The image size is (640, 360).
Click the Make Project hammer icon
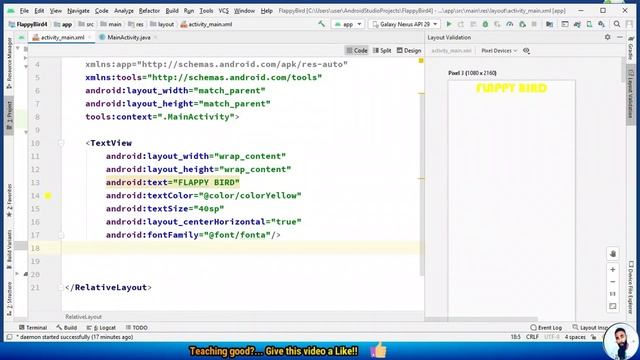pos(322,24)
